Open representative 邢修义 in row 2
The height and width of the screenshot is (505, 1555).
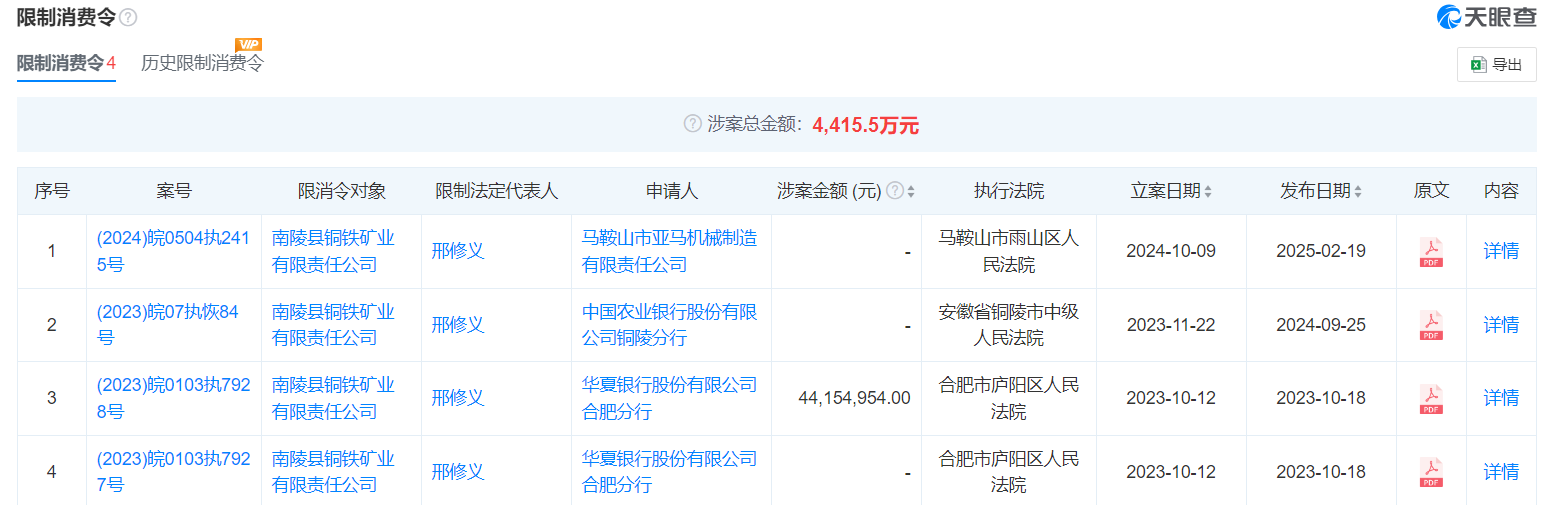(x=458, y=325)
